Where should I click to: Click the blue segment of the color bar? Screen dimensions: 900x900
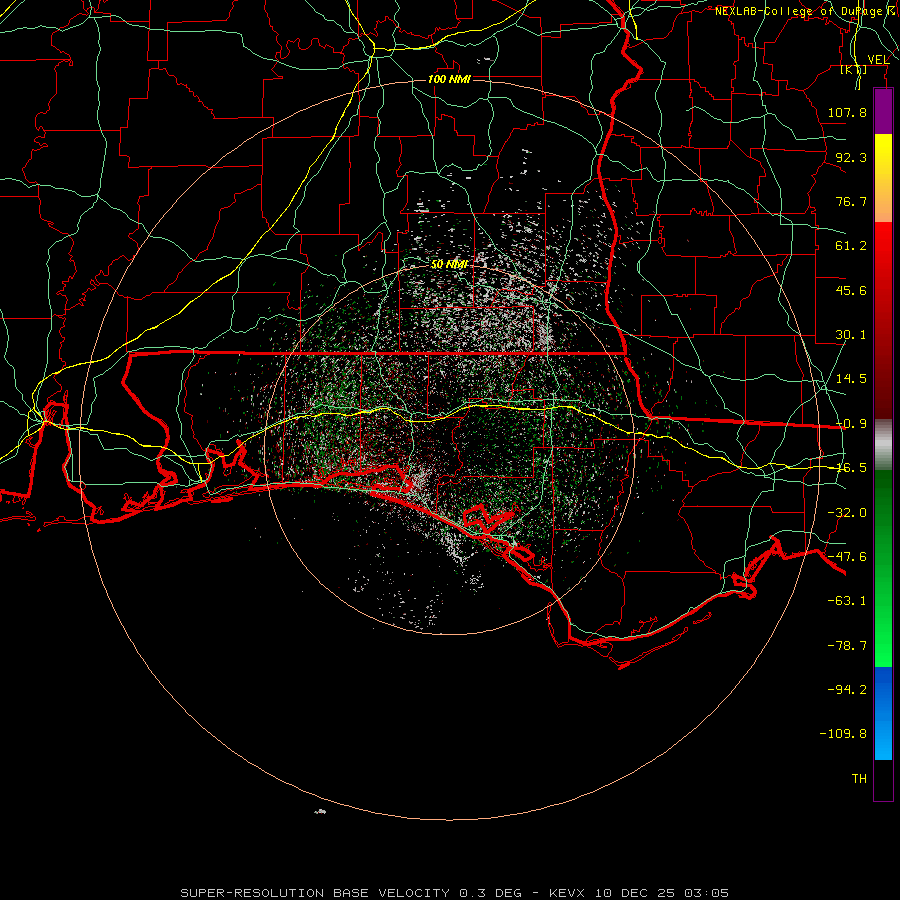(x=883, y=713)
